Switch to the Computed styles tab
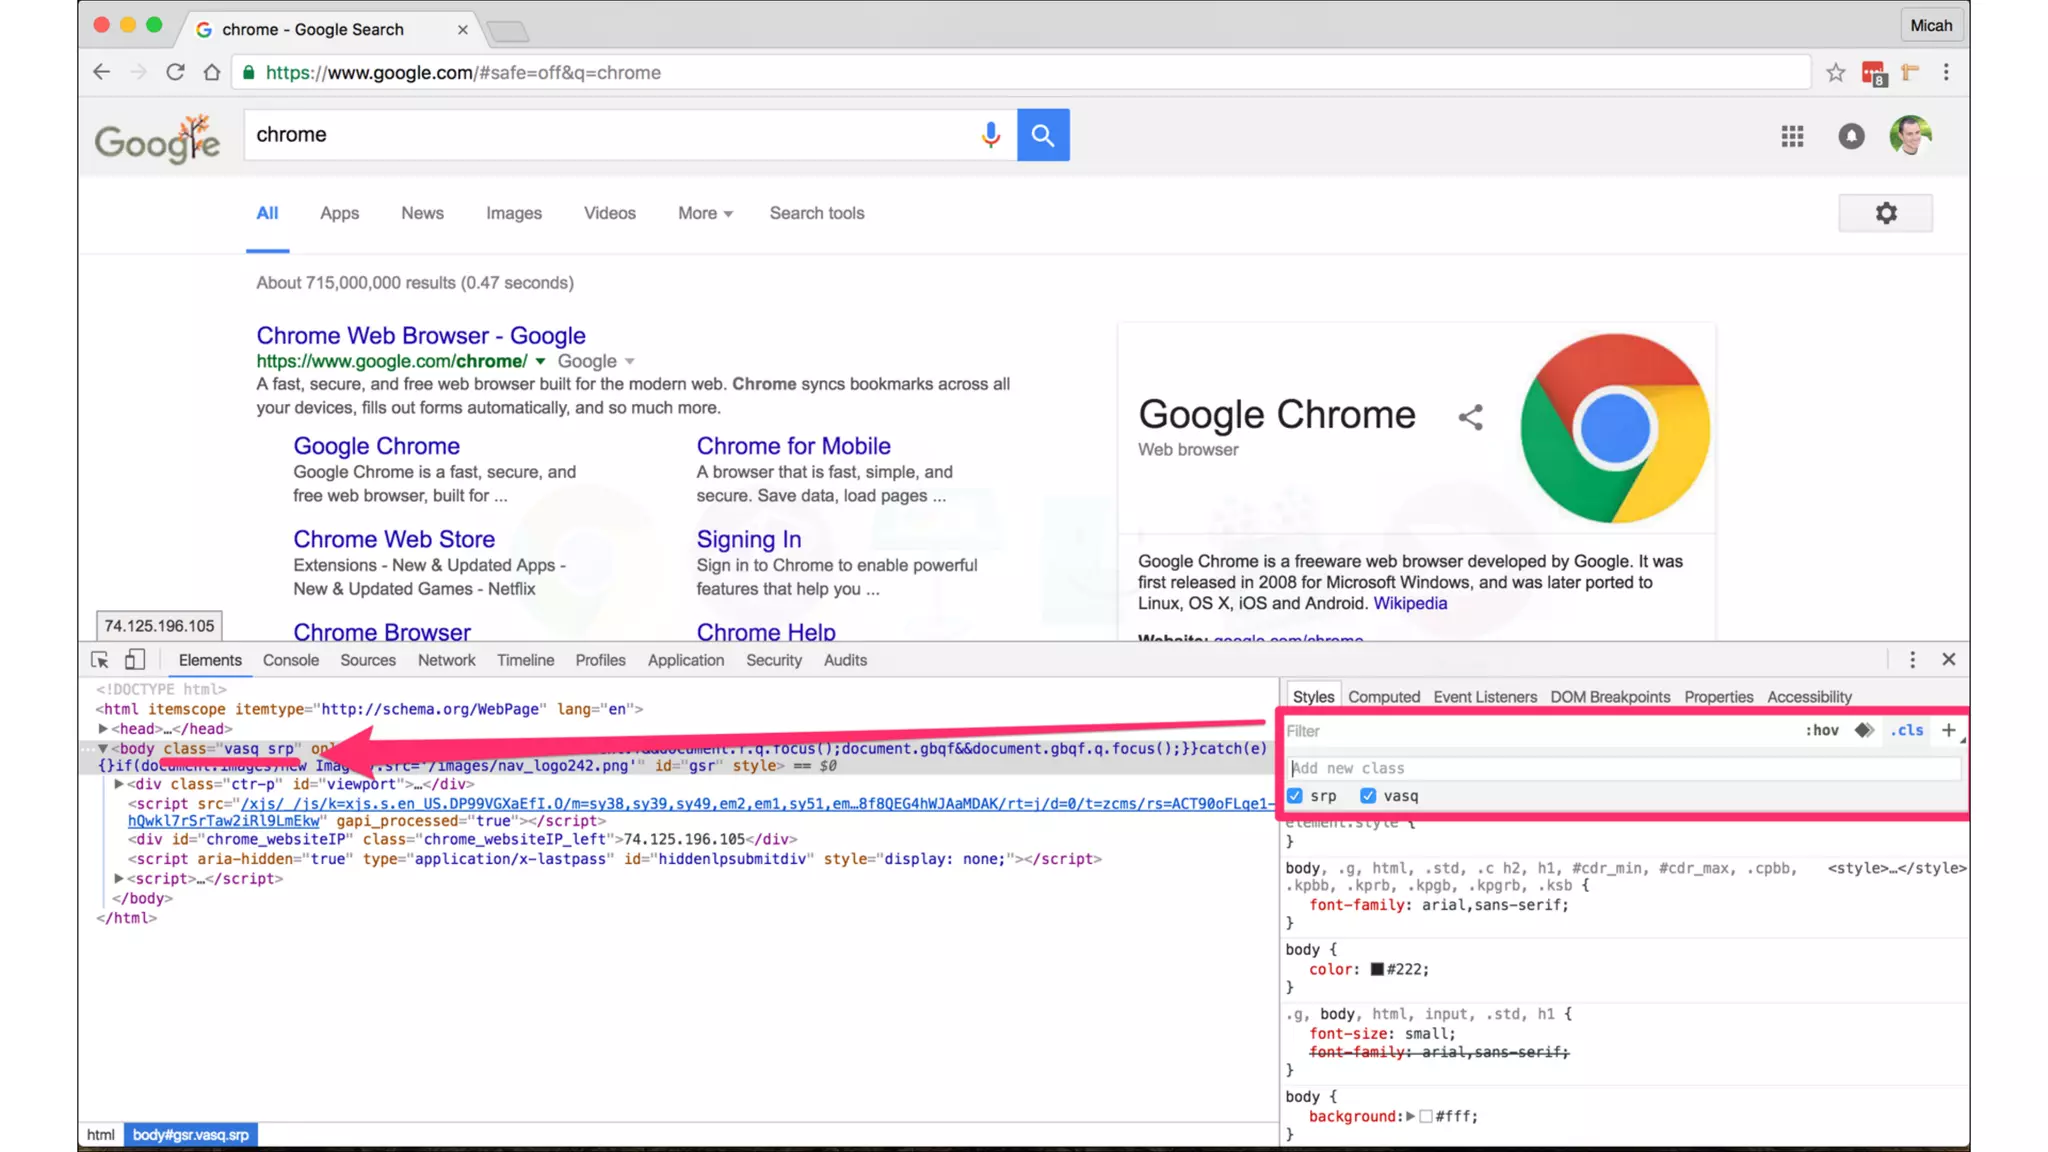The width and height of the screenshot is (2048, 1152). pos(1383,697)
